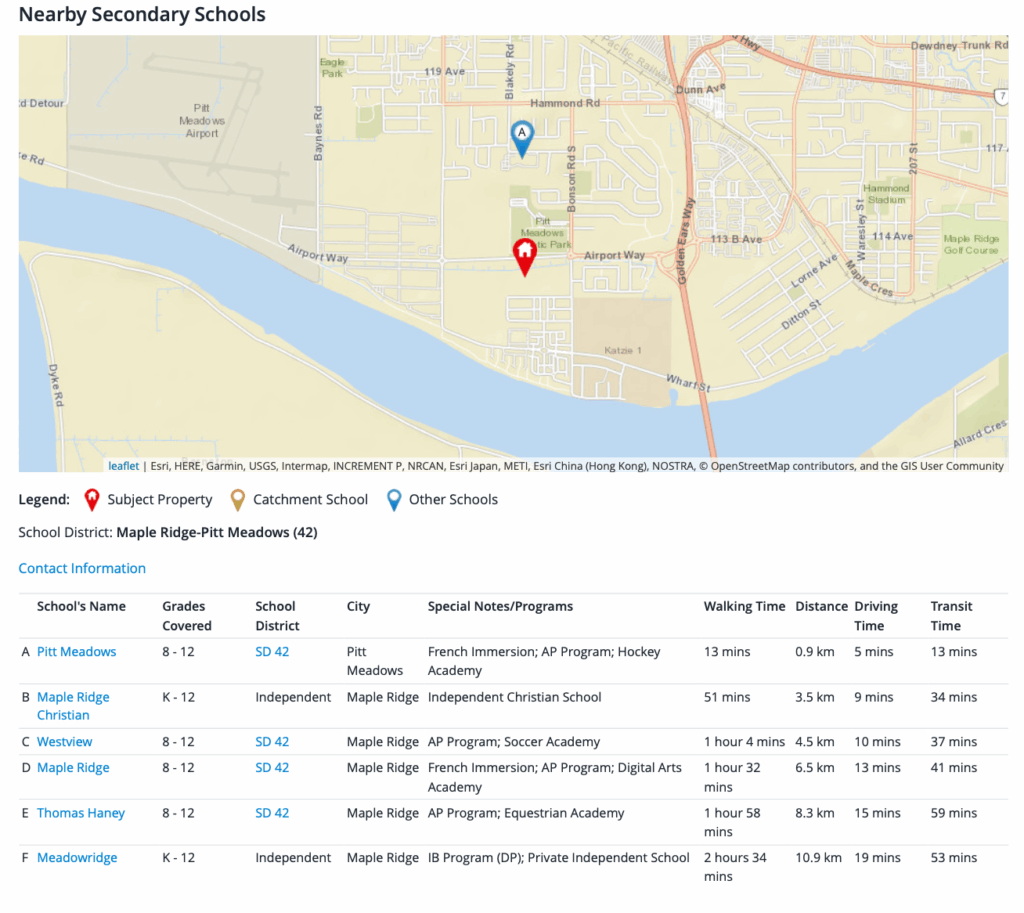The height and width of the screenshot is (913, 1024).
Task: Click the Highway 7 shield on the map
Action: [1001, 96]
